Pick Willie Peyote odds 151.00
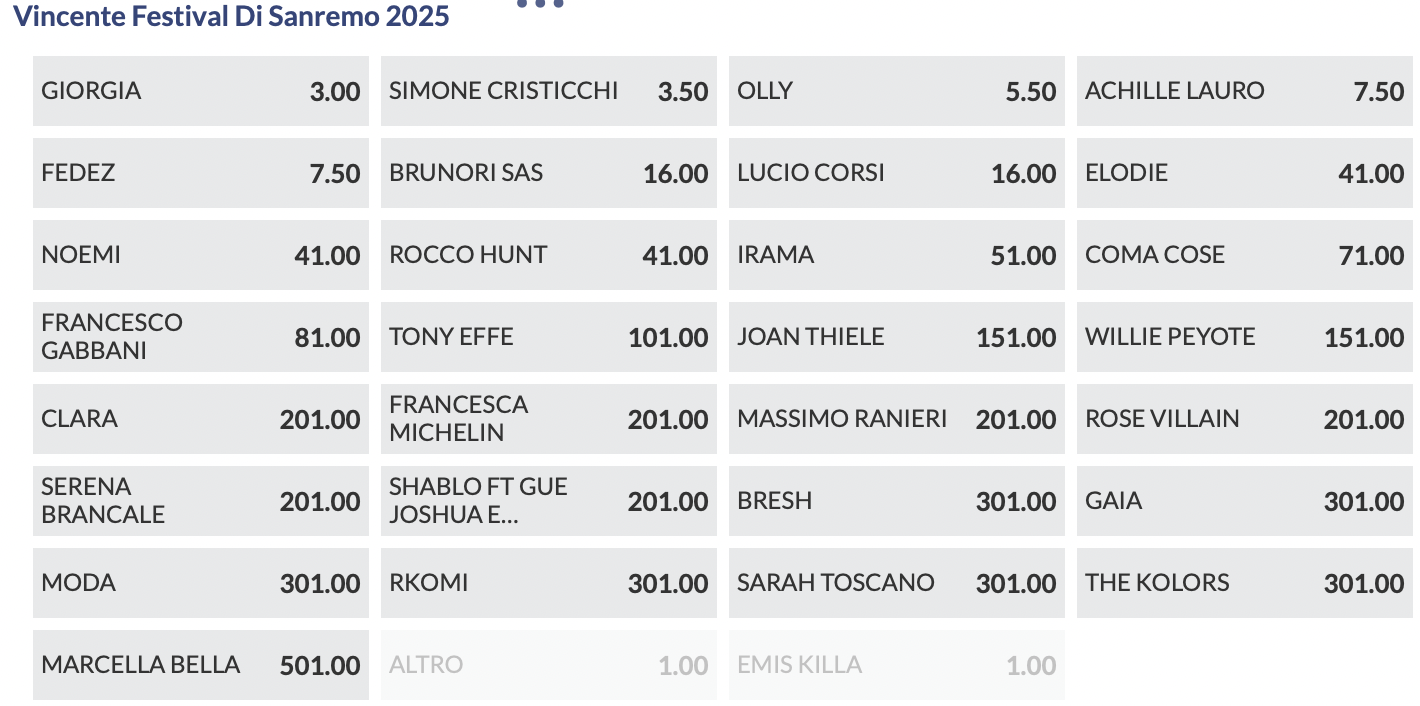1420x706 pixels. [x=1244, y=337]
